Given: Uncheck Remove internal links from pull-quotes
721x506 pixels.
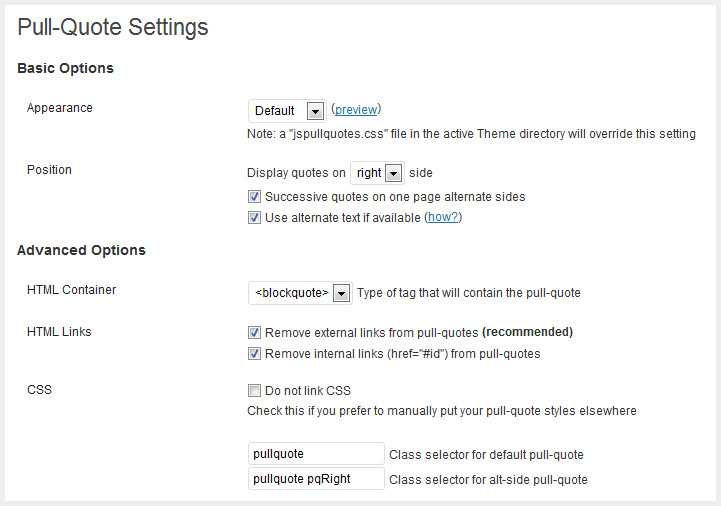Looking at the screenshot, I should 255,353.
